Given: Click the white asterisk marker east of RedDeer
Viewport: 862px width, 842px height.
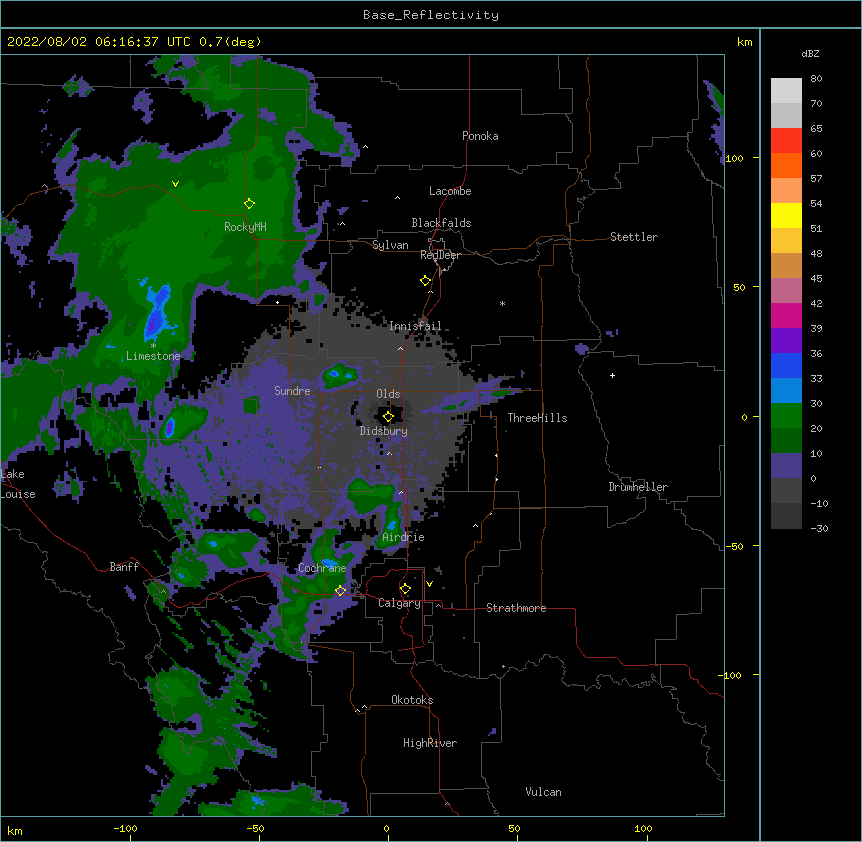Looking at the screenshot, I should coord(502,303).
